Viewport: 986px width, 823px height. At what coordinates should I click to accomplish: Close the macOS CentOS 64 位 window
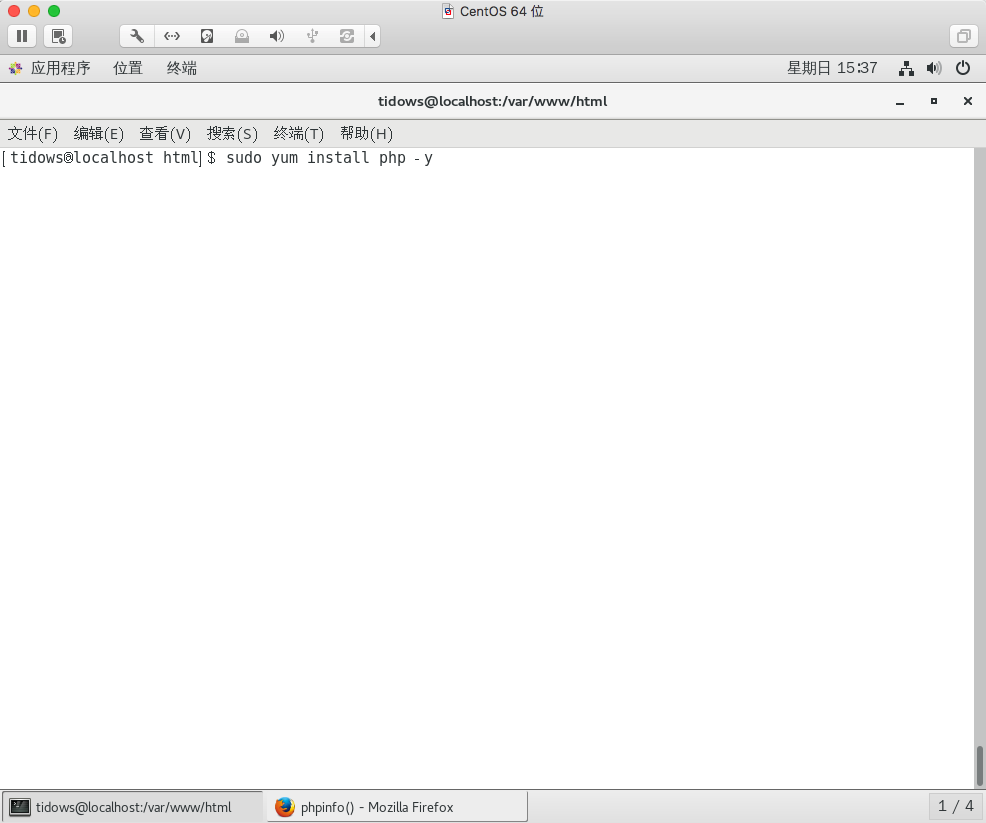[x=14, y=11]
